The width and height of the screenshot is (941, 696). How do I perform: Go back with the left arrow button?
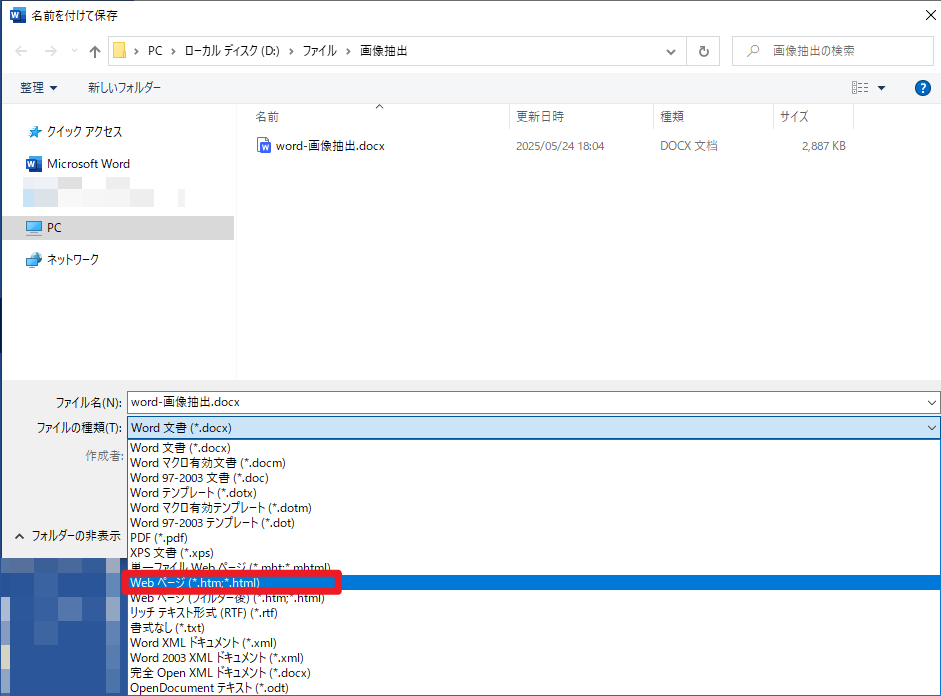[21, 52]
